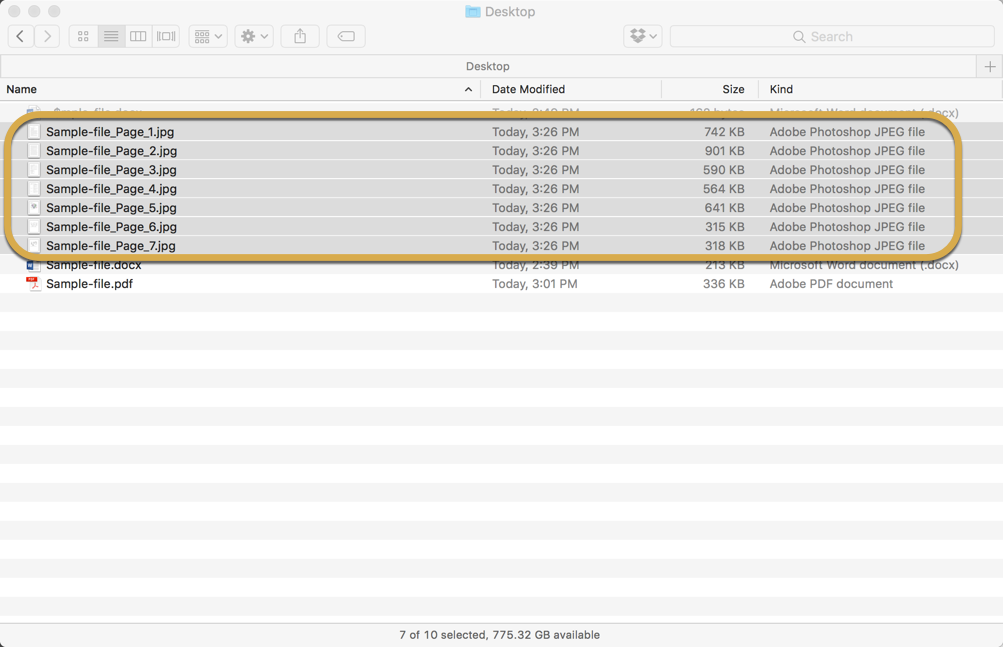Open the Action gear menu
The height and width of the screenshot is (647, 1003).
254,36
